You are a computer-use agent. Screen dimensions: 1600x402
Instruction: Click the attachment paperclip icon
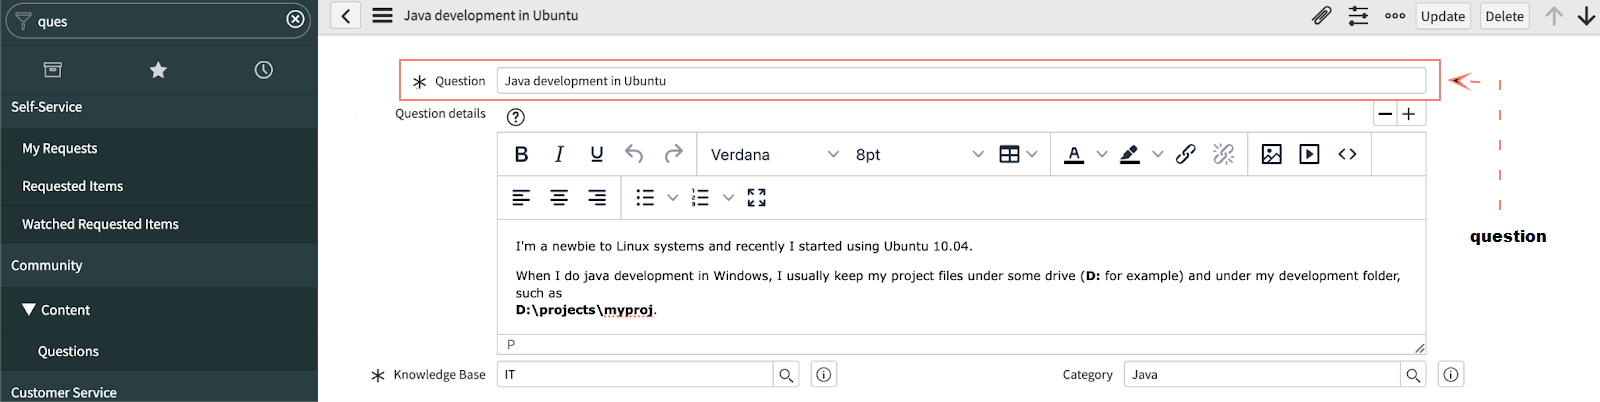tap(1321, 16)
